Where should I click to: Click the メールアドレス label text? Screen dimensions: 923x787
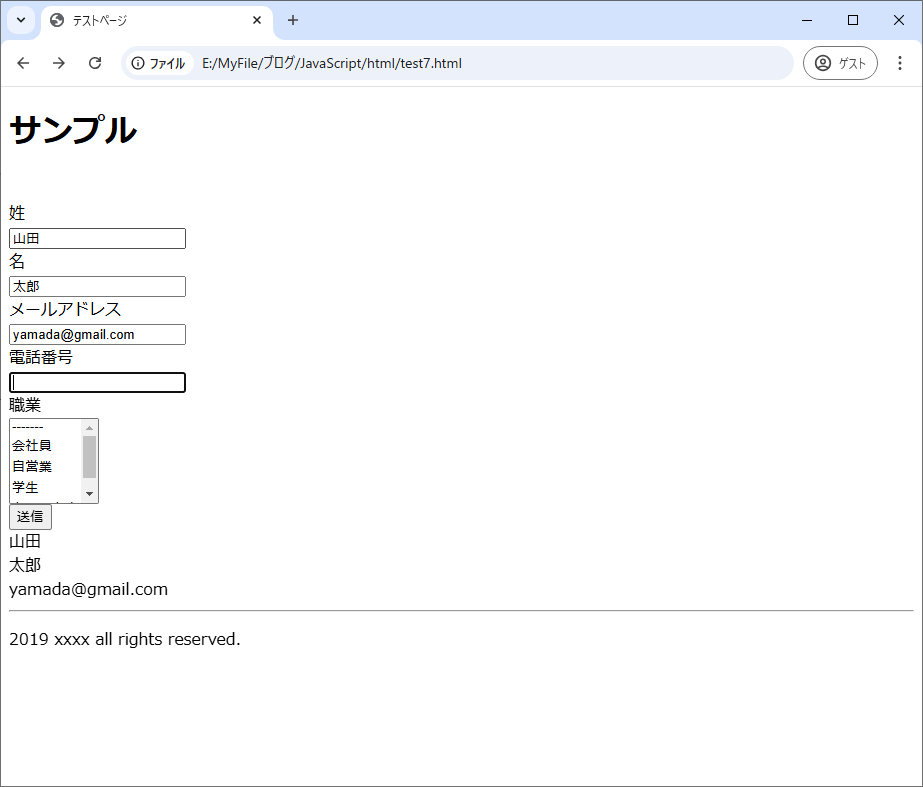tap(65, 309)
